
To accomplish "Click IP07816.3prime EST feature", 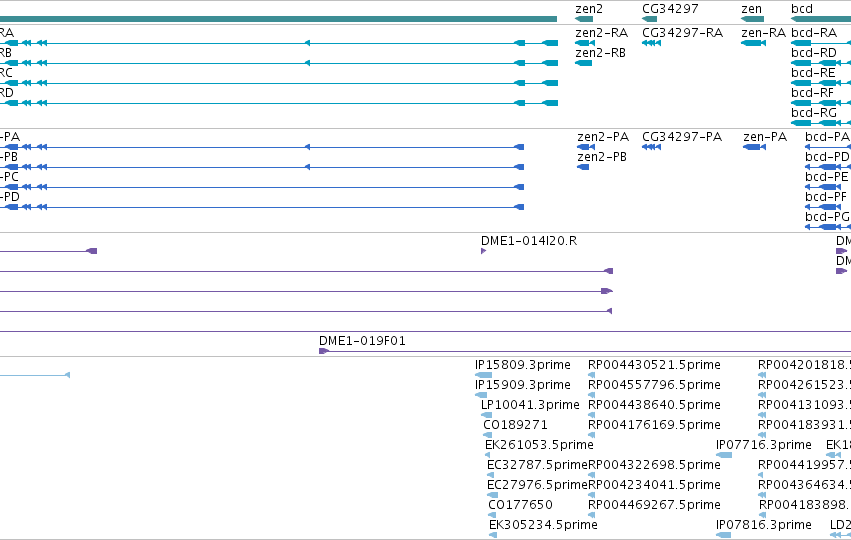I will [723, 536].
